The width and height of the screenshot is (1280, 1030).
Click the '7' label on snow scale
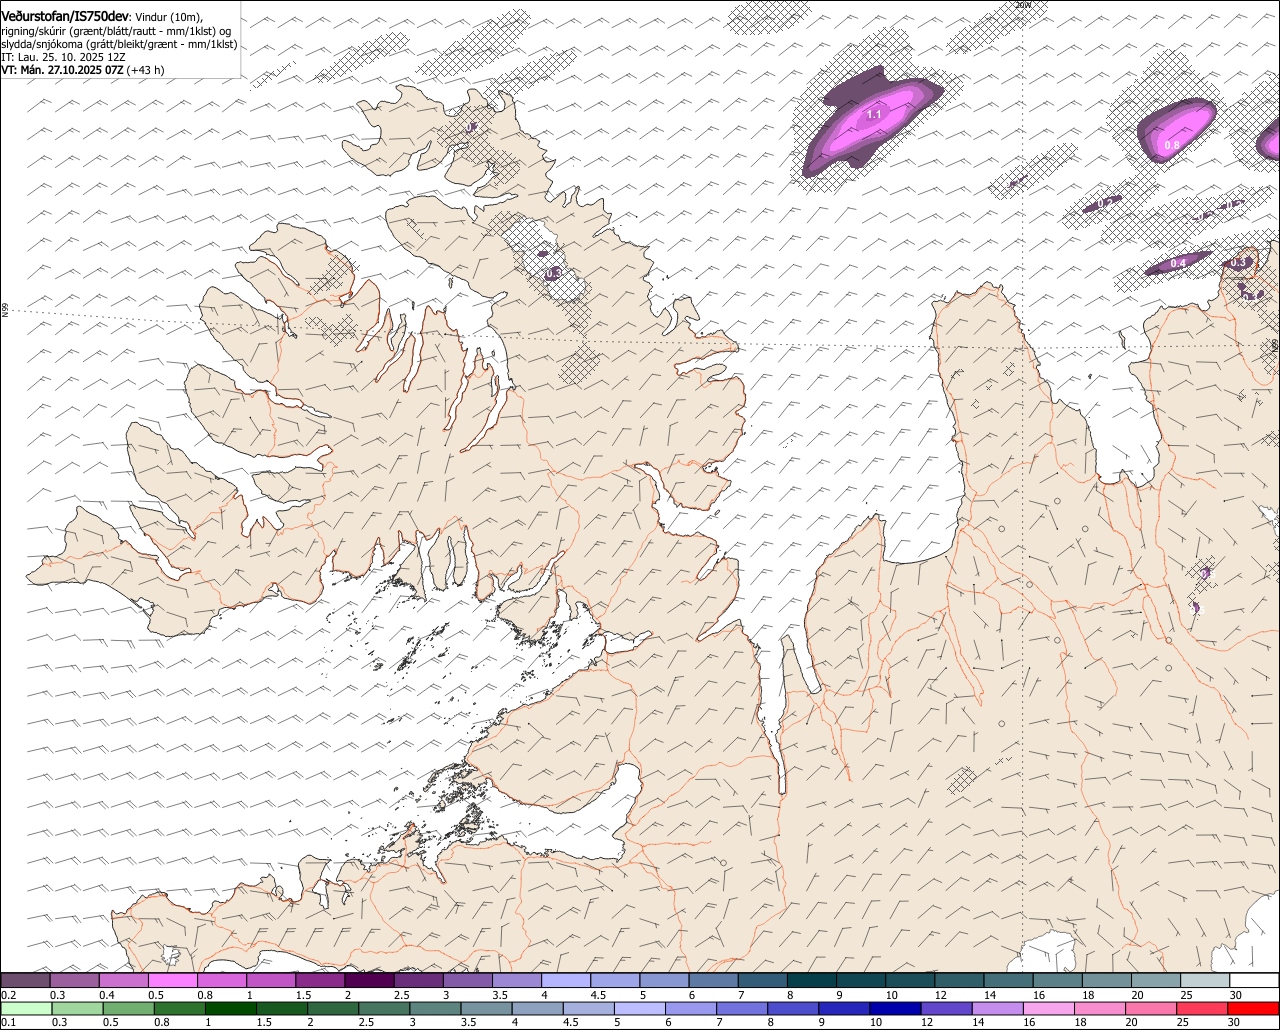[x=741, y=995]
